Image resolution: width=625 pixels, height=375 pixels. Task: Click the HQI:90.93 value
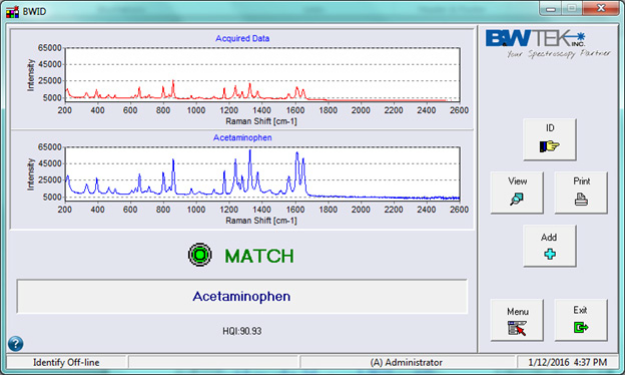(x=242, y=331)
